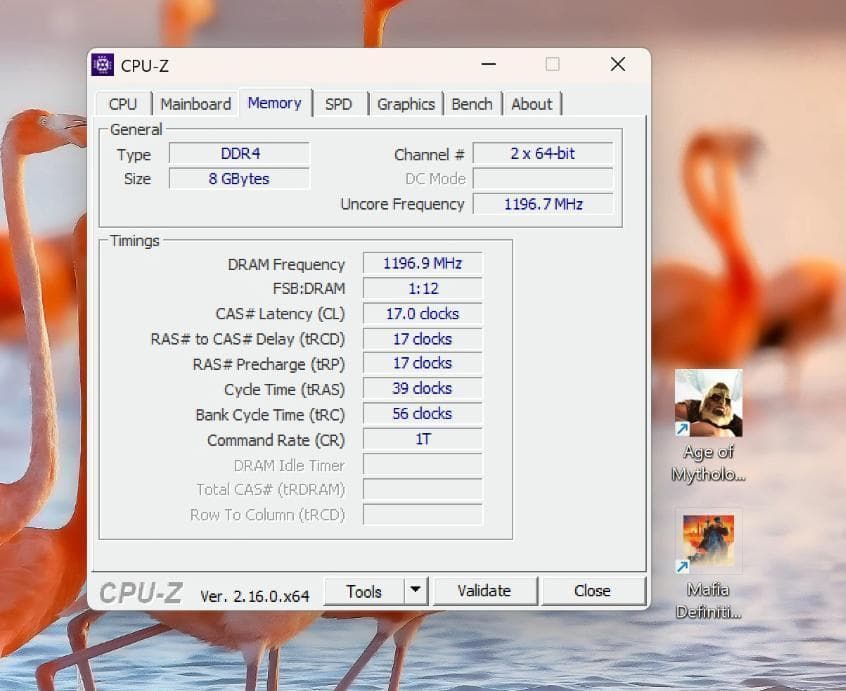View the About tab
846x691 pixels.
532,103
